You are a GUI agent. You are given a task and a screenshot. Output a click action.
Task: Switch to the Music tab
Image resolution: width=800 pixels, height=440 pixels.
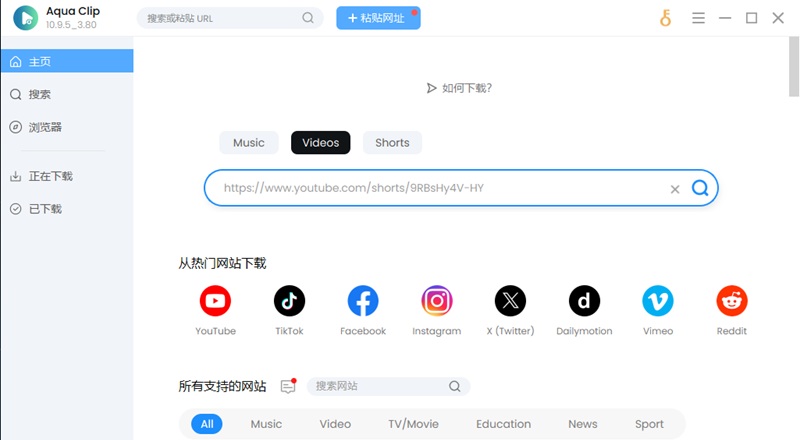(x=249, y=142)
